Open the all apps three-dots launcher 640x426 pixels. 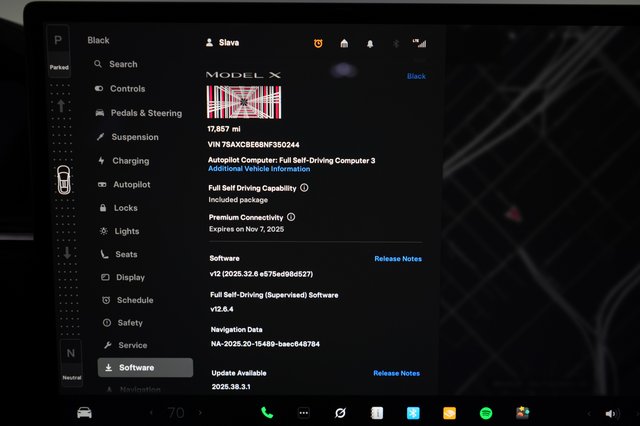[304, 413]
